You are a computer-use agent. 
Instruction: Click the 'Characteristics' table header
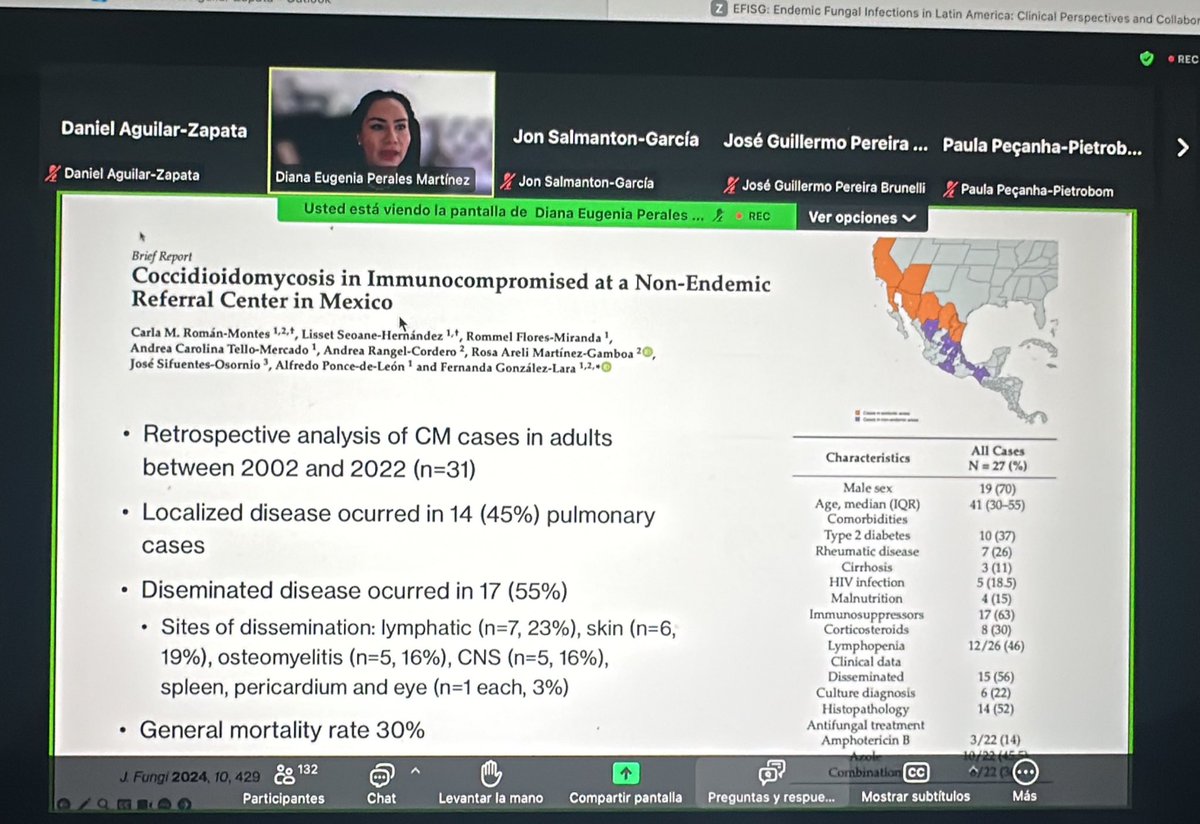868,458
